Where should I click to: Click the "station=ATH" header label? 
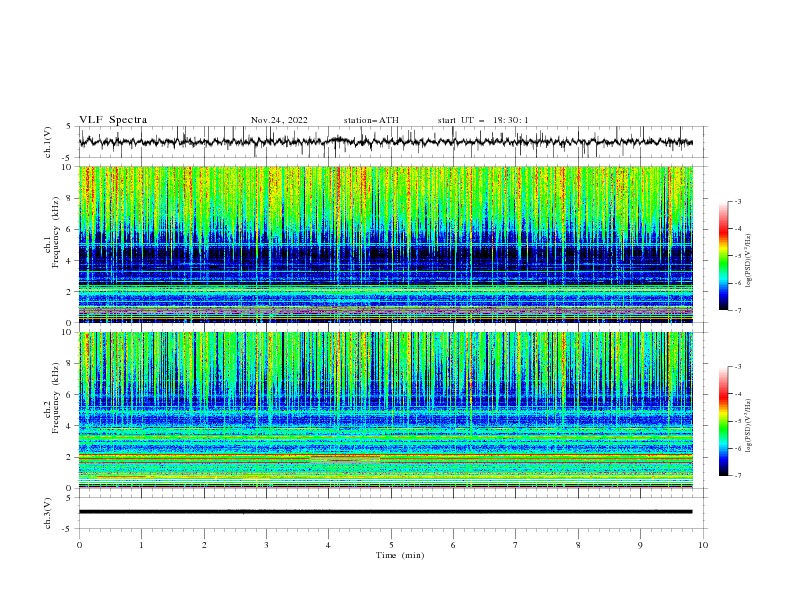click(x=371, y=120)
